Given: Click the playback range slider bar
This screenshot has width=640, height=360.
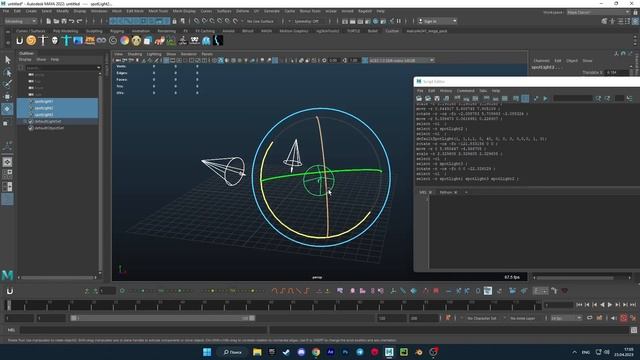Looking at the screenshot, I should (162, 318).
